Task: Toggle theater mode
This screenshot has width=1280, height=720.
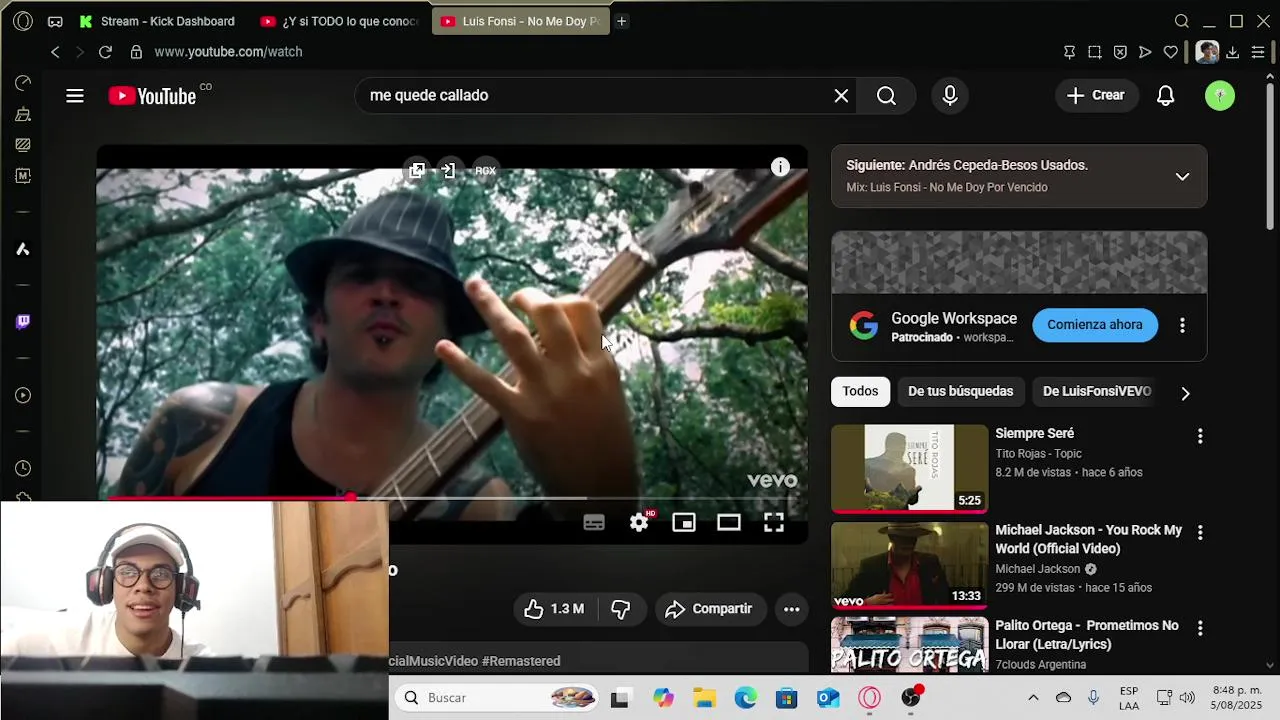Action: point(729,523)
